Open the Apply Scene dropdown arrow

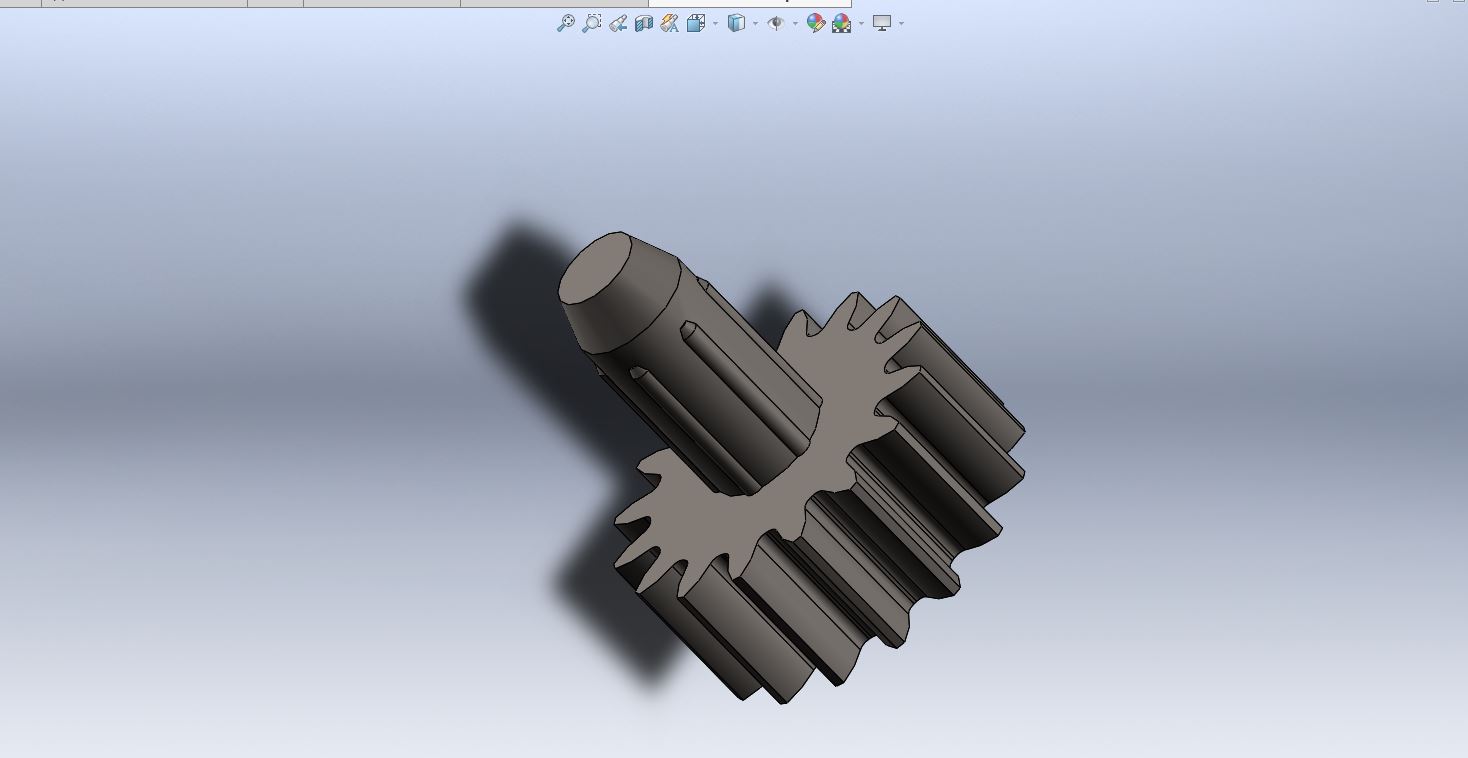pos(862,23)
